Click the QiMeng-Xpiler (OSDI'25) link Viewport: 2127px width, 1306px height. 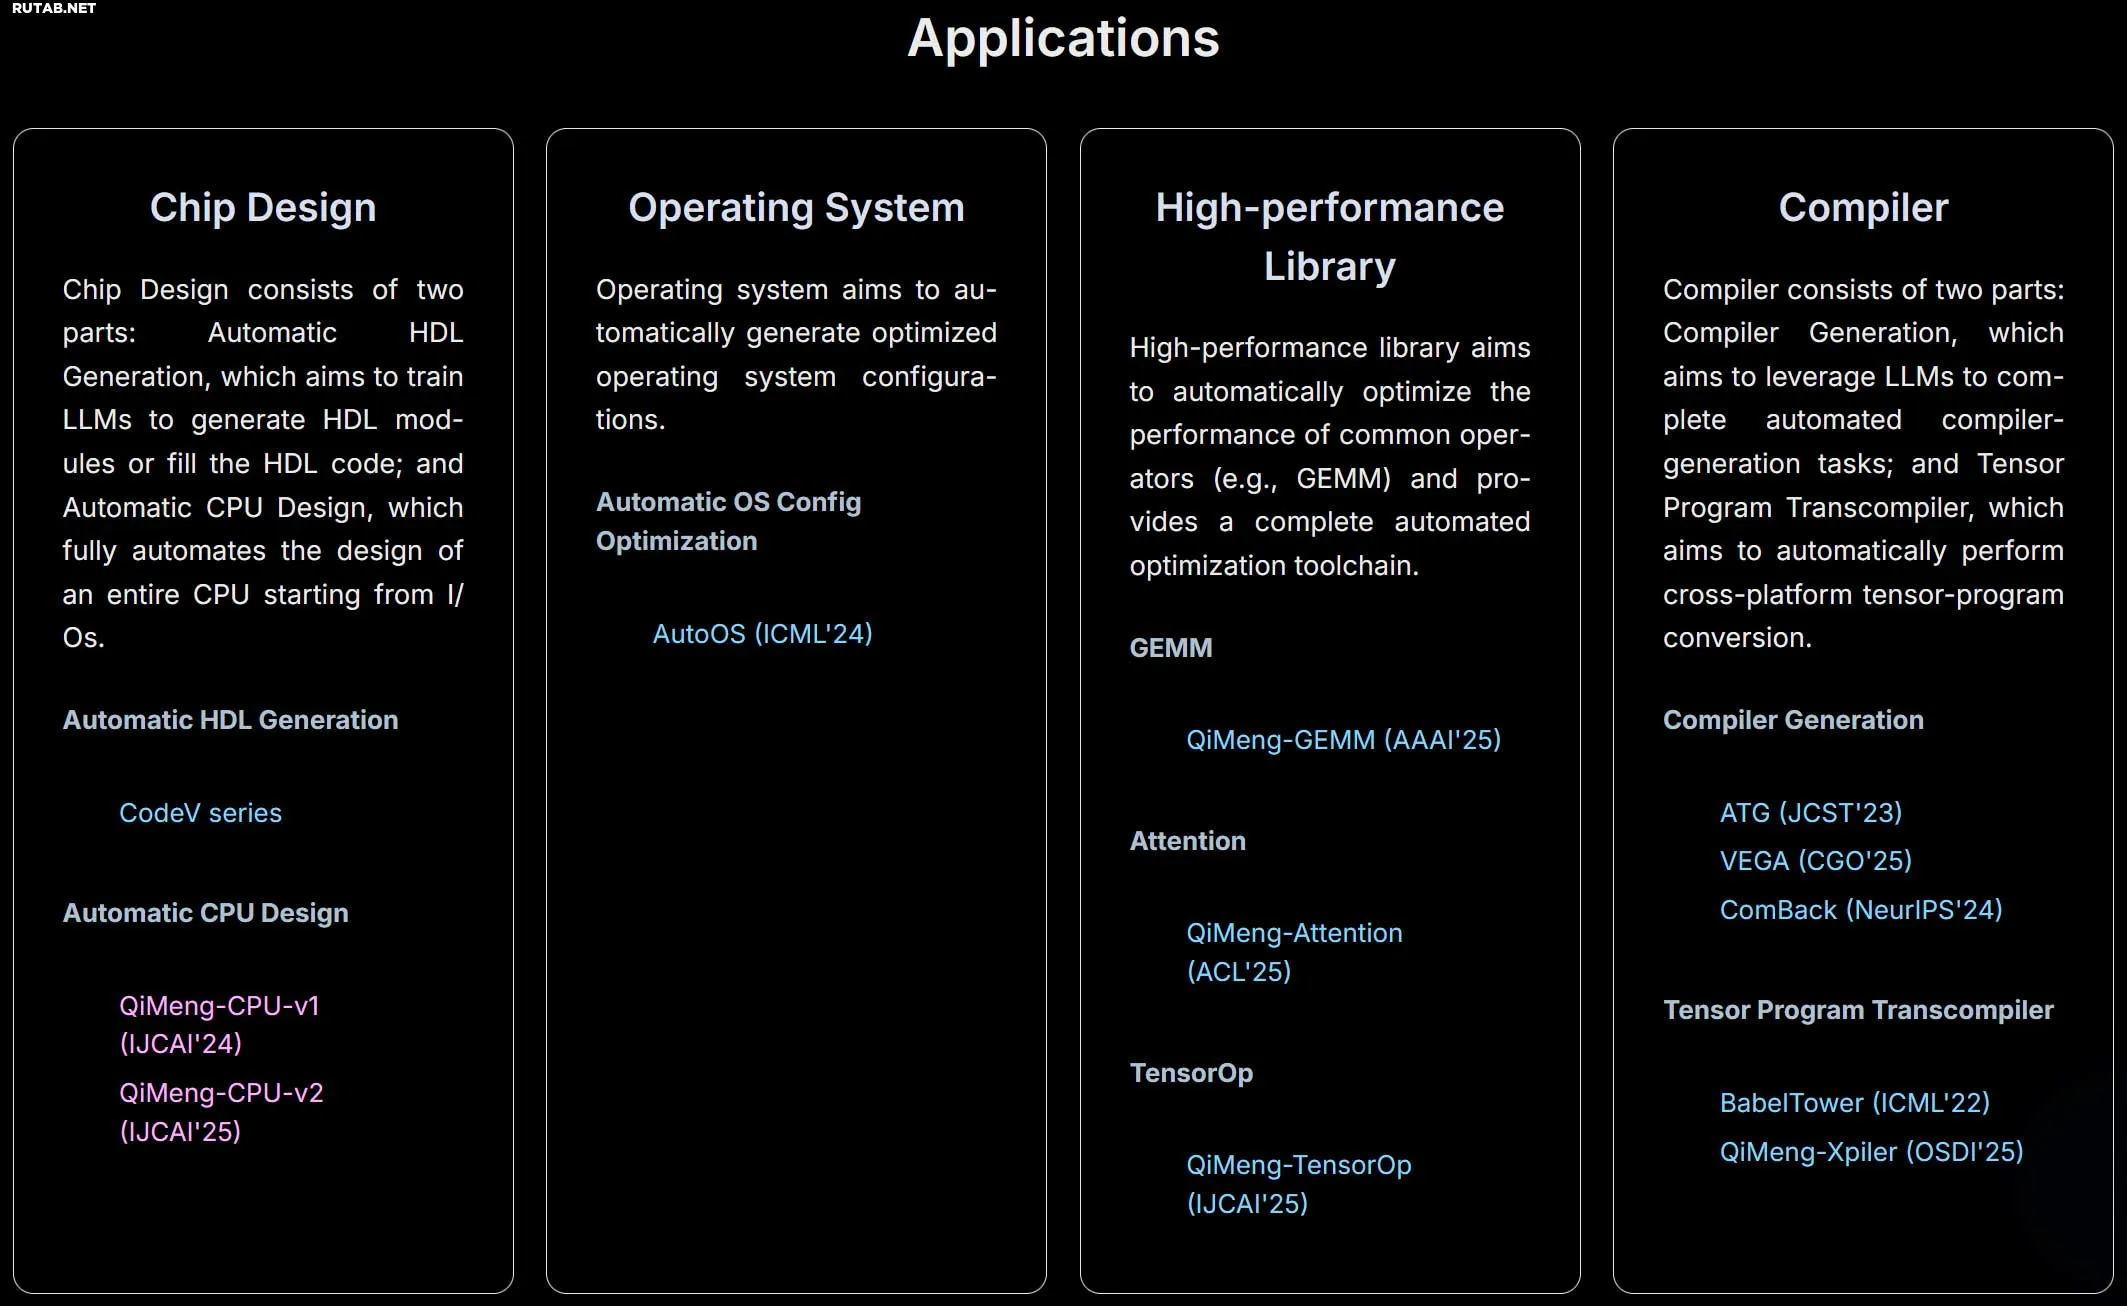(1871, 1152)
